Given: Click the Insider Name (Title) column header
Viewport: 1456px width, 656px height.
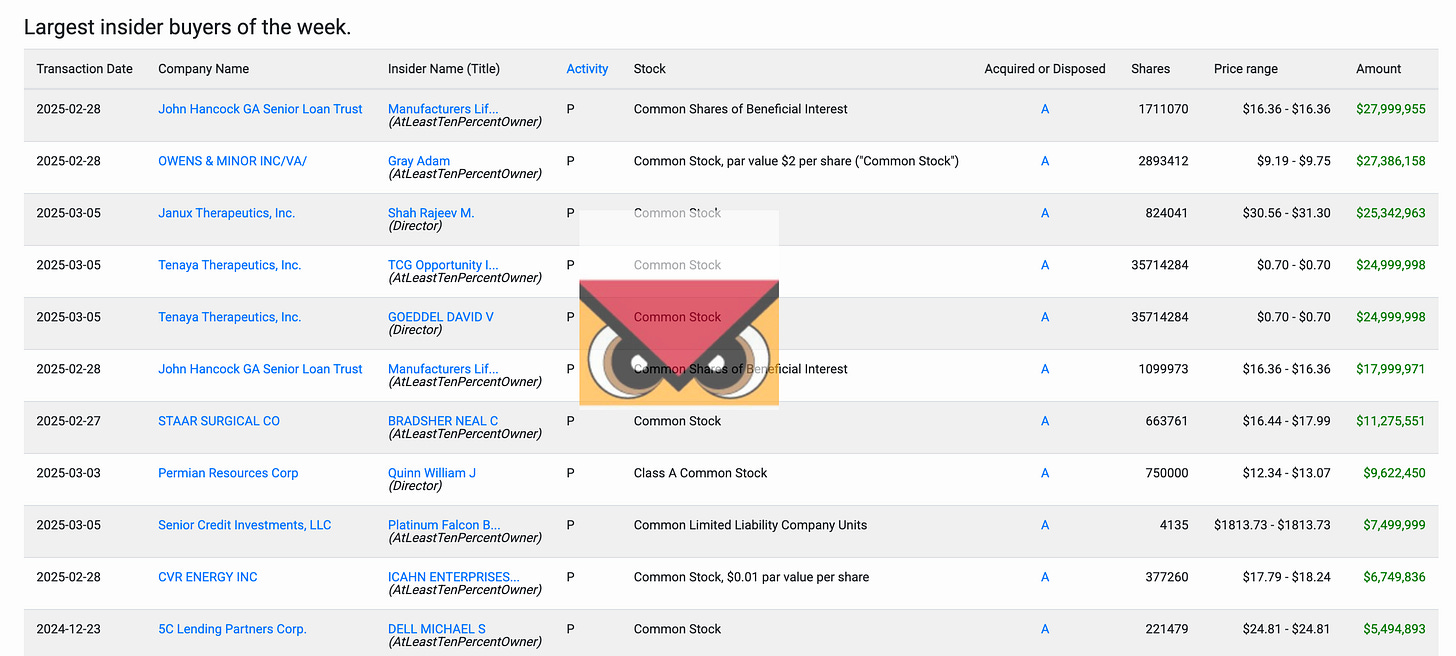Looking at the screenshot, I should (444, 69).
